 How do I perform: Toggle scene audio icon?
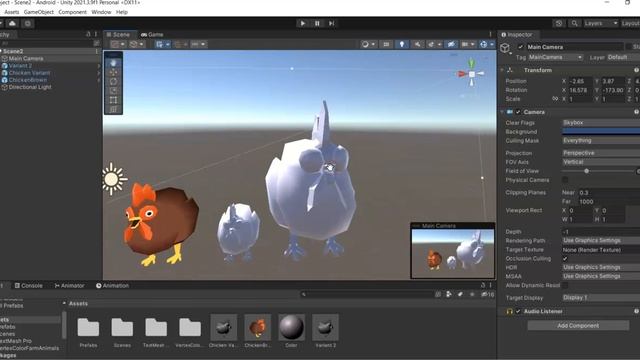417,44
